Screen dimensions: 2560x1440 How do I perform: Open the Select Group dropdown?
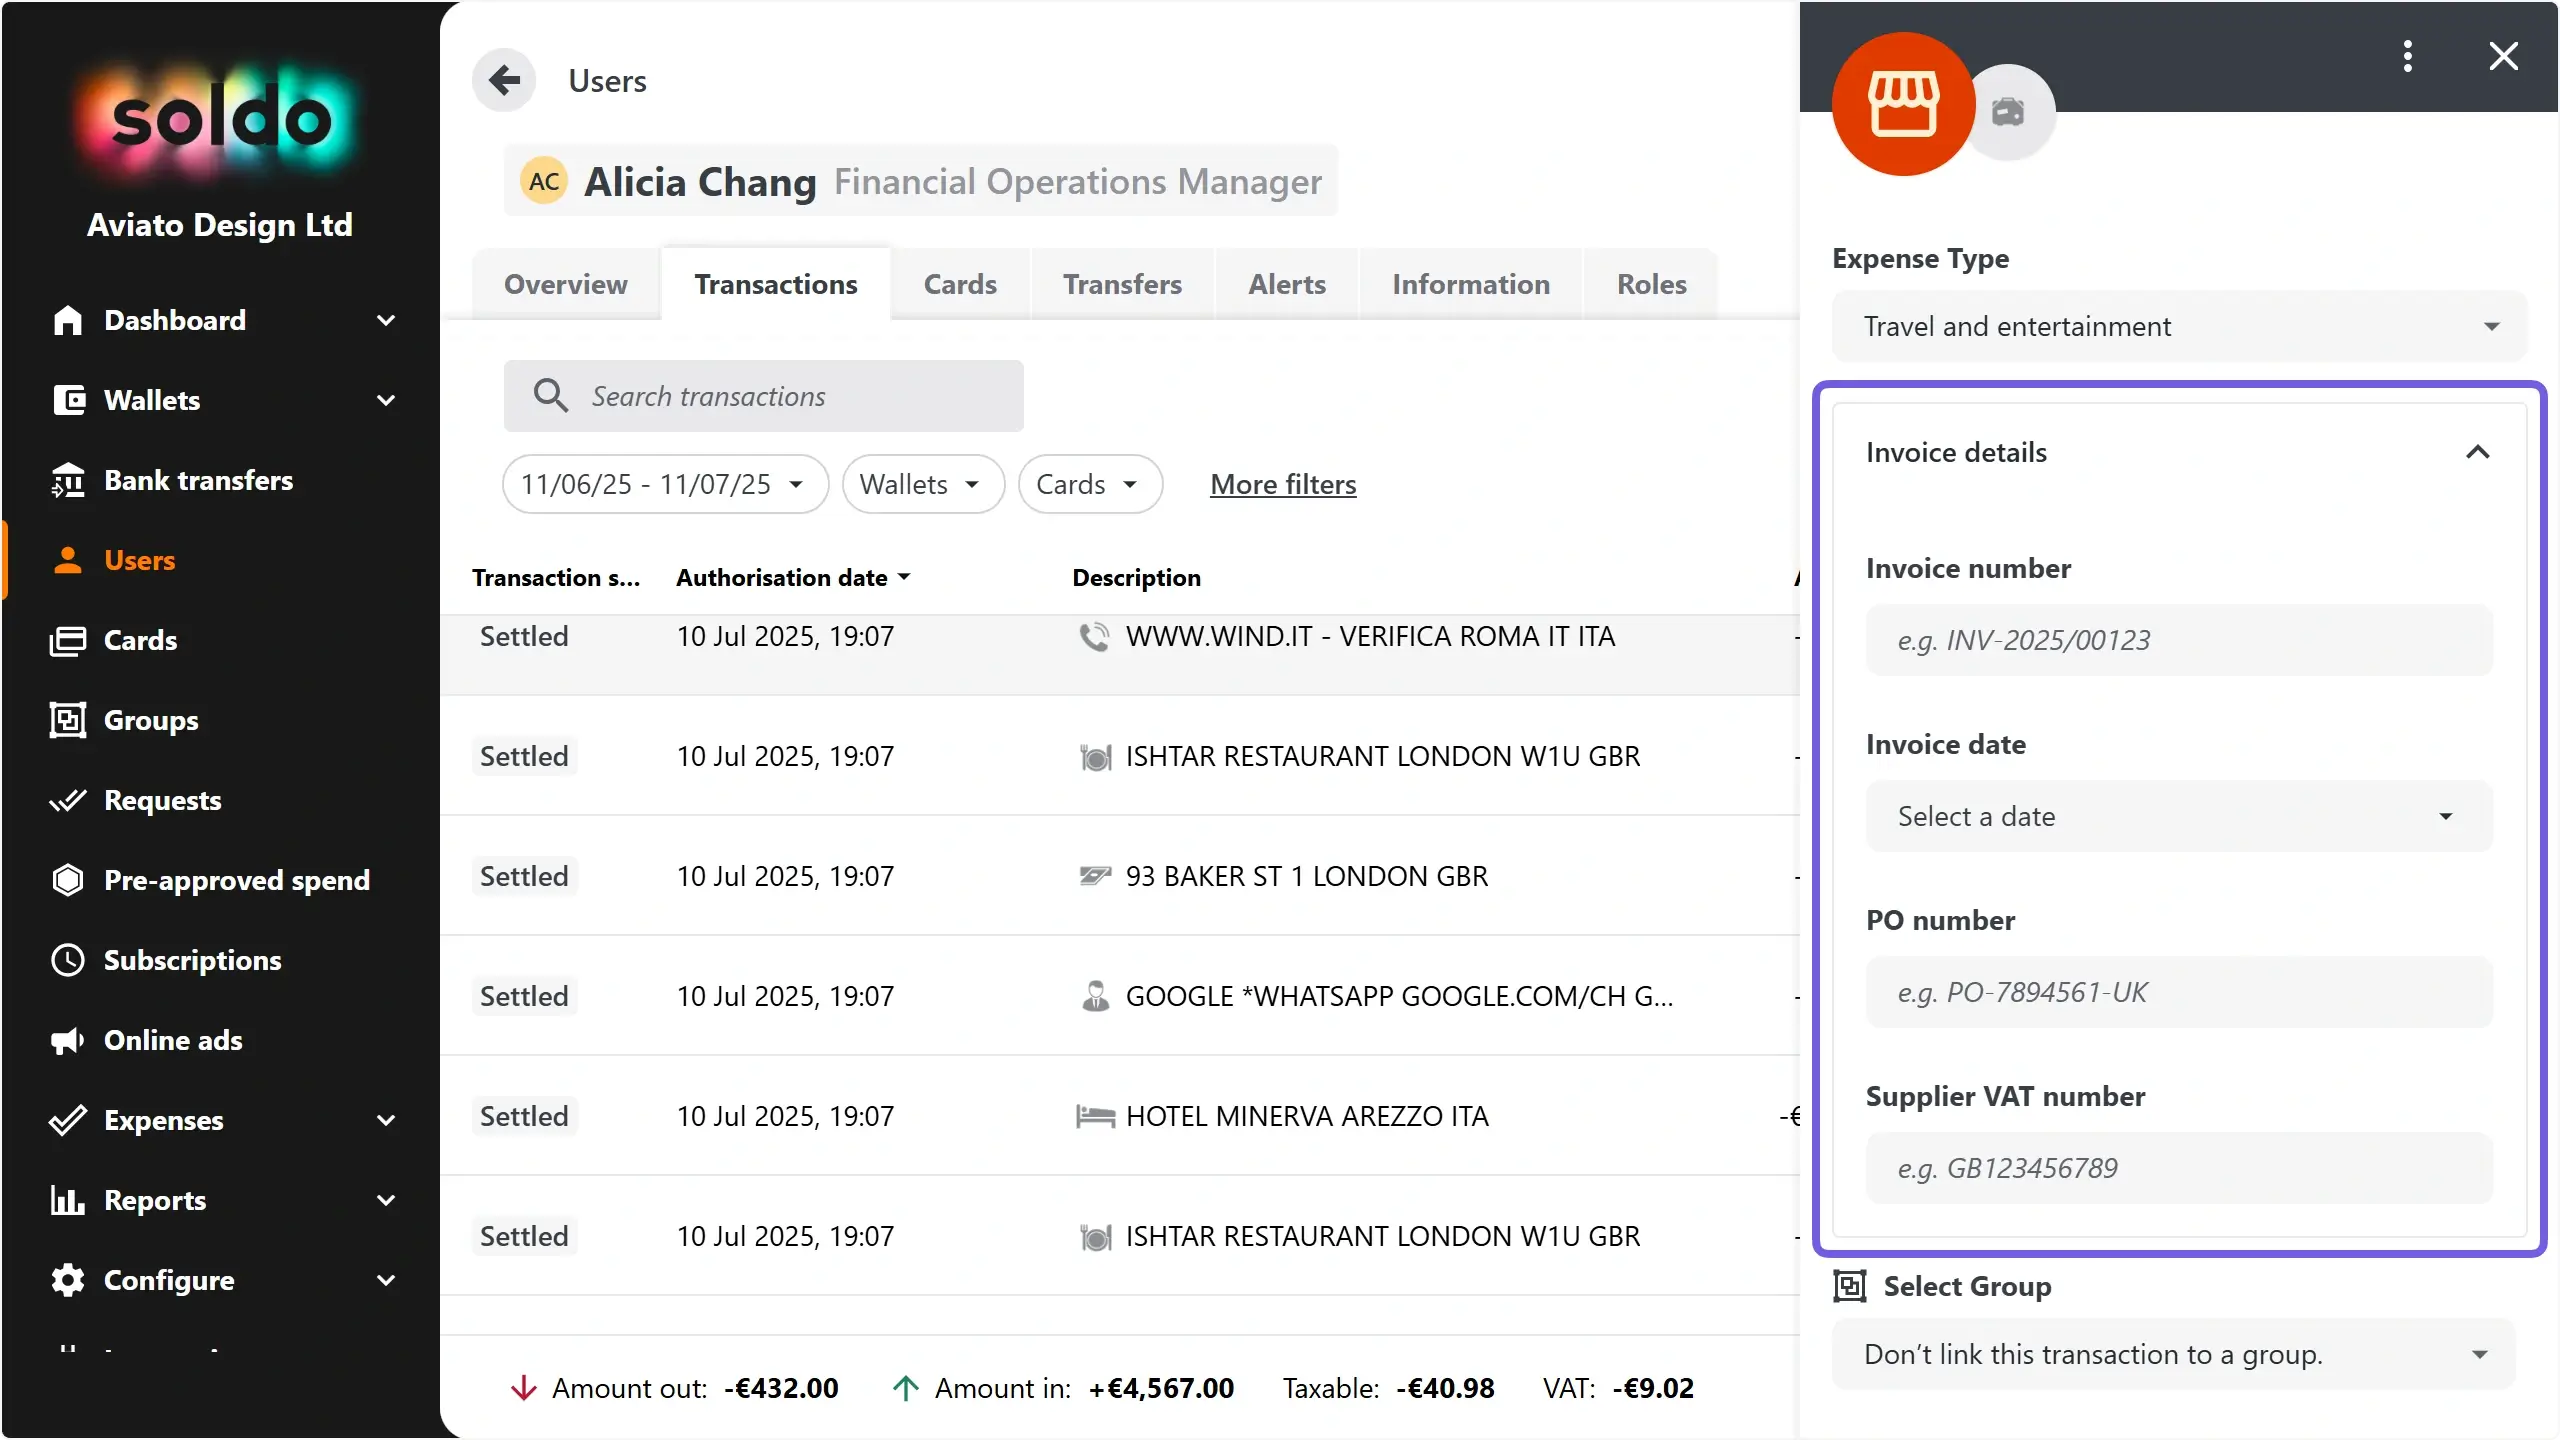(x=2173, y=1354)
